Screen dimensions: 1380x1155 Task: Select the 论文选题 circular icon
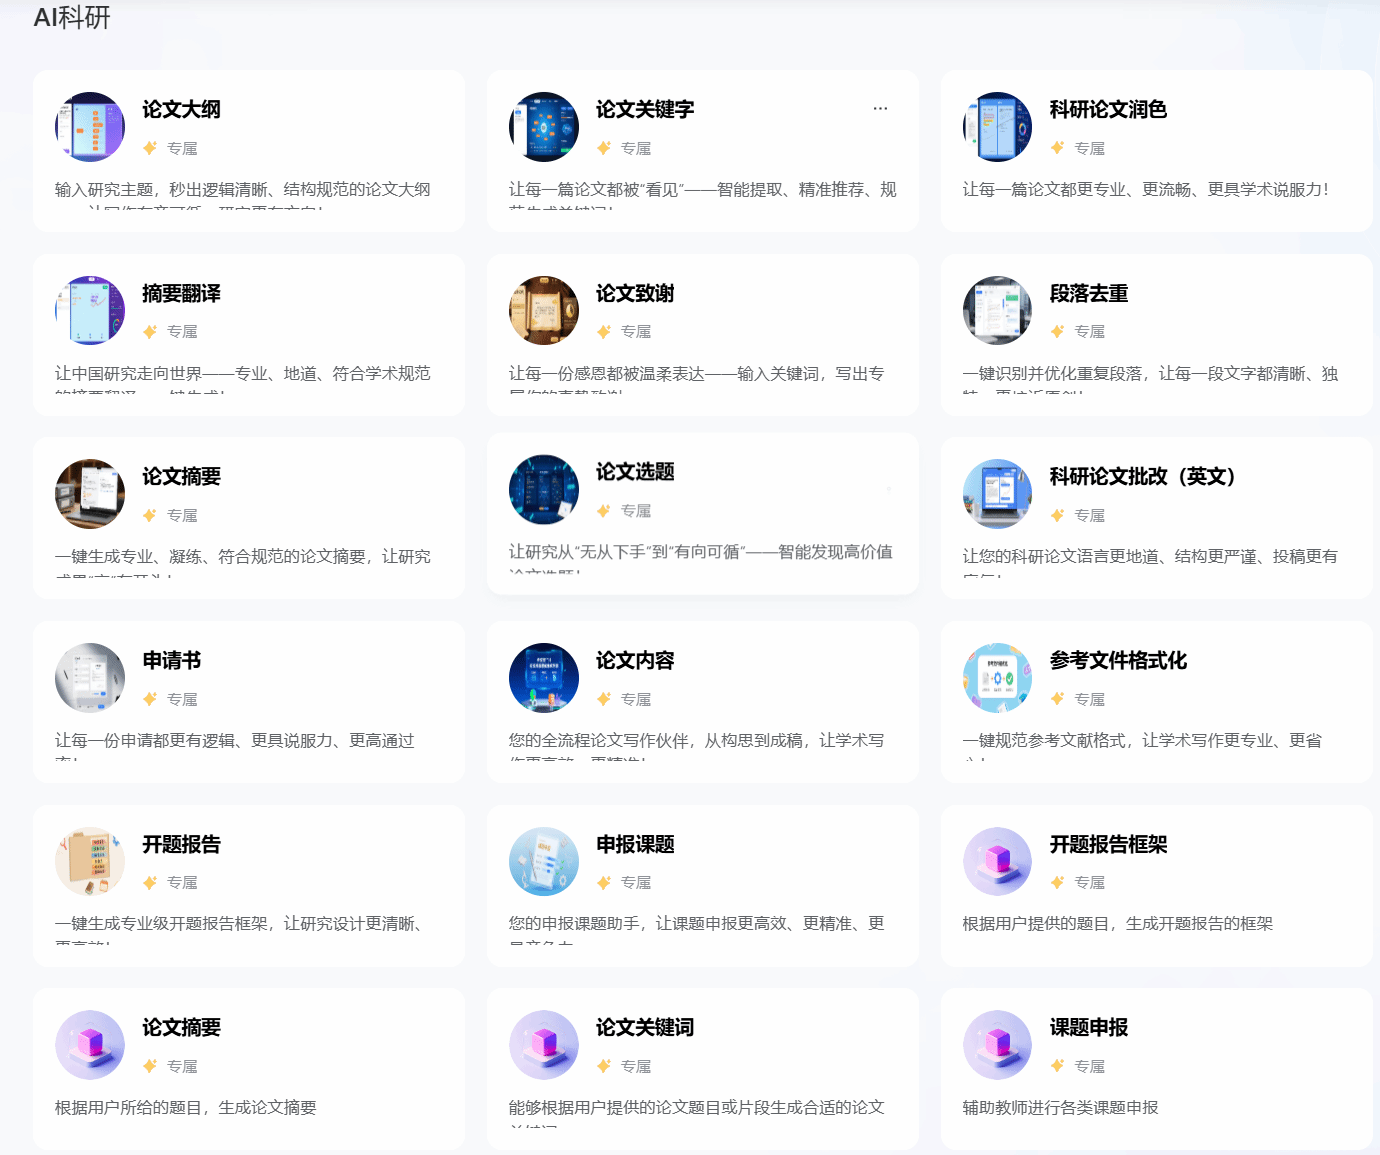tap(544, 490)
